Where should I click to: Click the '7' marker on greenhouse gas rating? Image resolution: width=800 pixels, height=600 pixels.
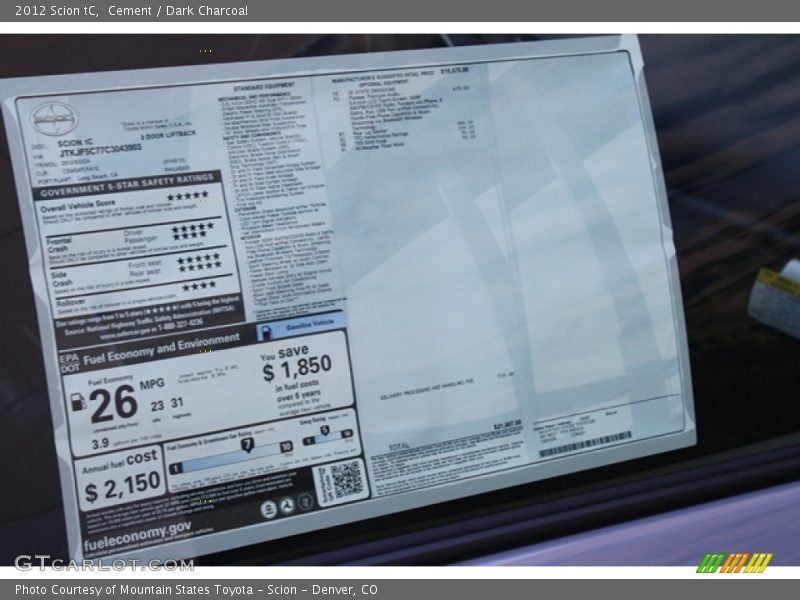[x=247, y=445]
